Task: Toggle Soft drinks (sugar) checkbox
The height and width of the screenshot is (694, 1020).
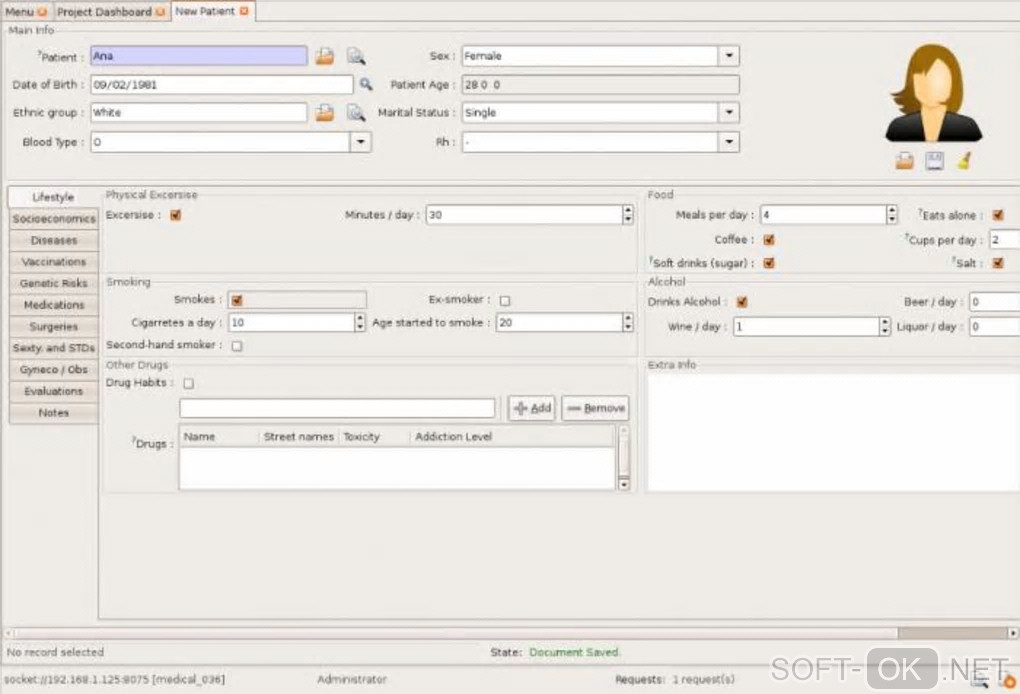Action: coord(769,263)
